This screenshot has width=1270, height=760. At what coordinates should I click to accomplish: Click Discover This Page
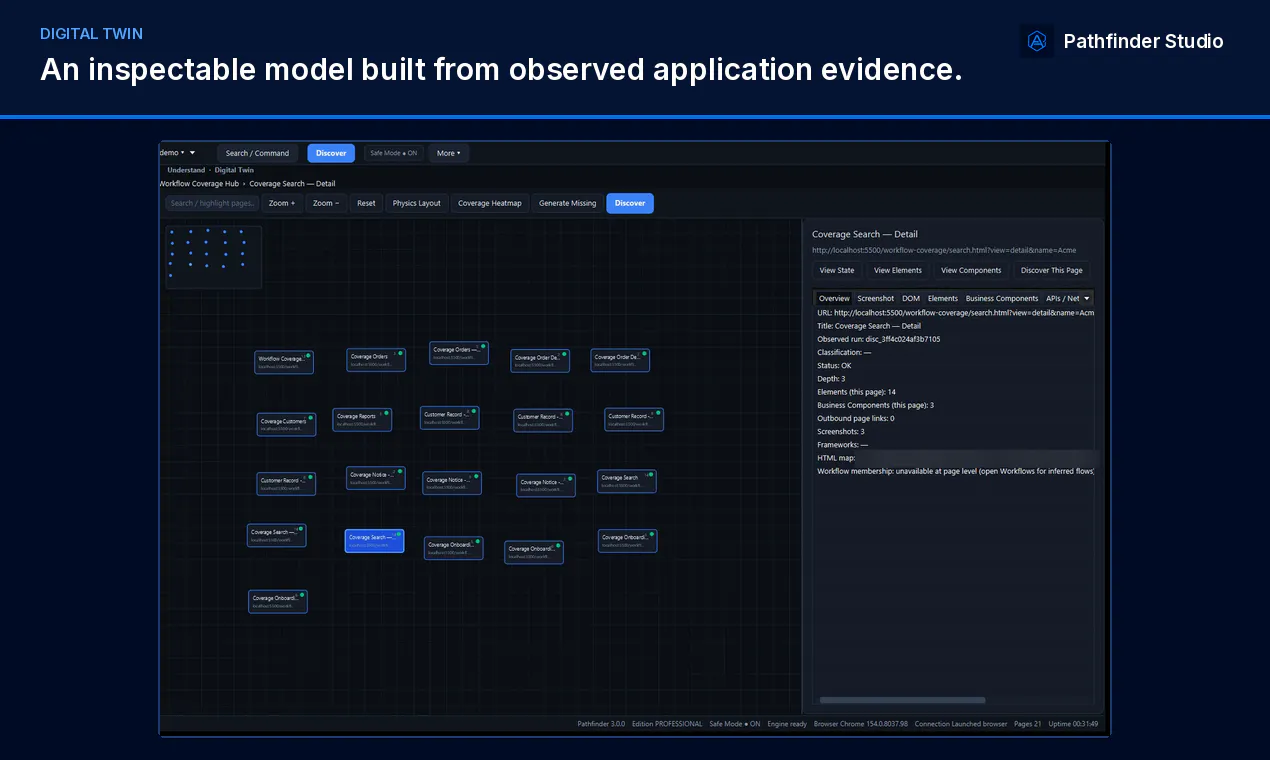[x=1052, y=270]
